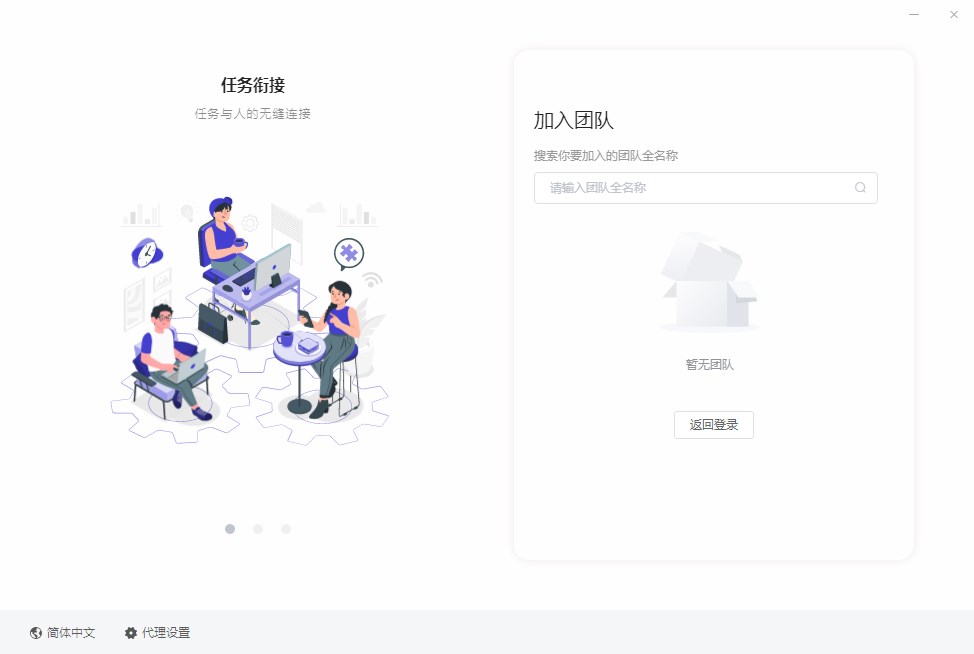
Task: Switch to the second carousel slide dot
Action: pos(258,529)
